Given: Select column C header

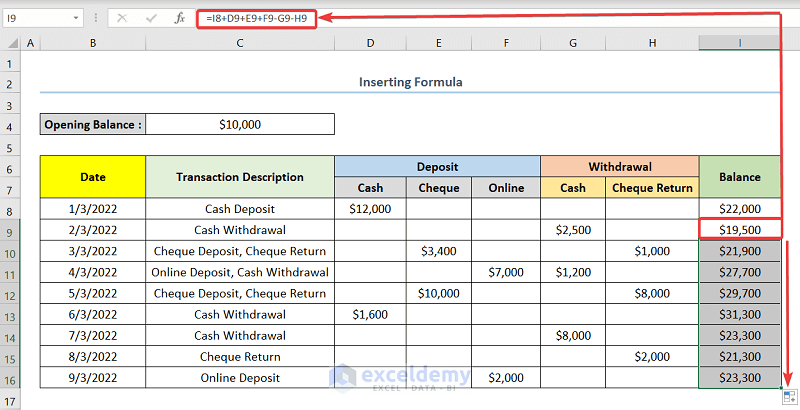Looking at the screenshot, I should click(x=240, y=43).
